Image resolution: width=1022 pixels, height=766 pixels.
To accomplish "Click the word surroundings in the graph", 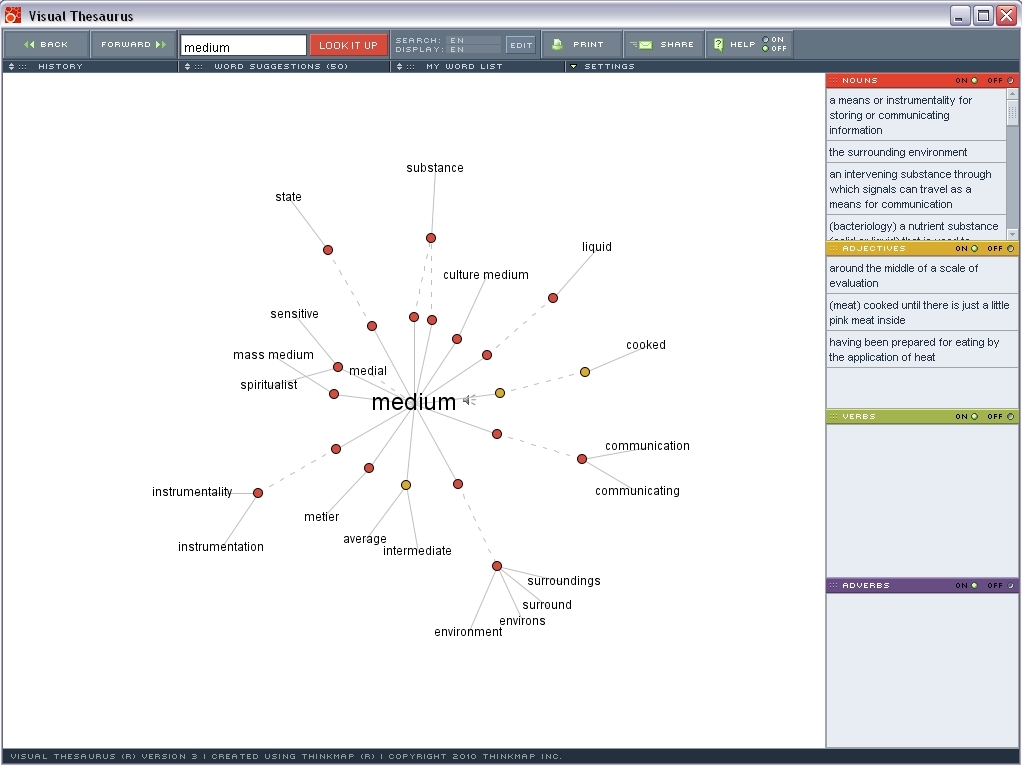I will click(564, 581).
